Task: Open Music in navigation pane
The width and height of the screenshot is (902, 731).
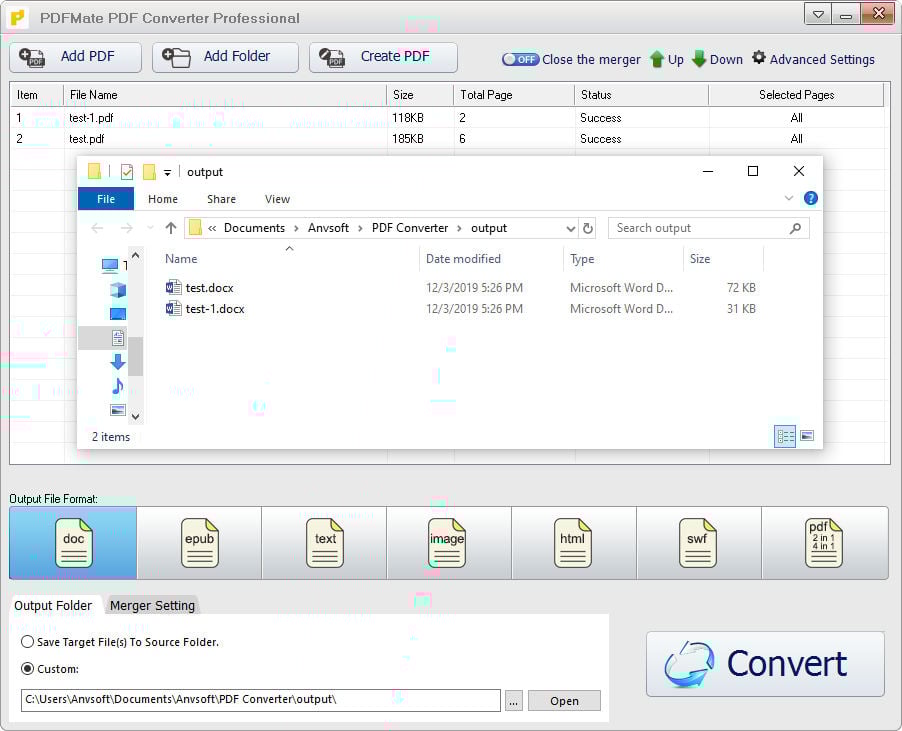Action: click(x=118, y=386)
